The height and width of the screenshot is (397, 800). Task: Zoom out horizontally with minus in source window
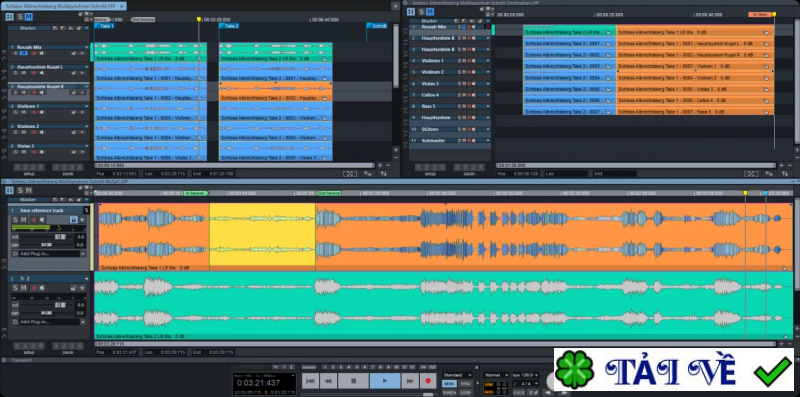[x=388, y=165]
